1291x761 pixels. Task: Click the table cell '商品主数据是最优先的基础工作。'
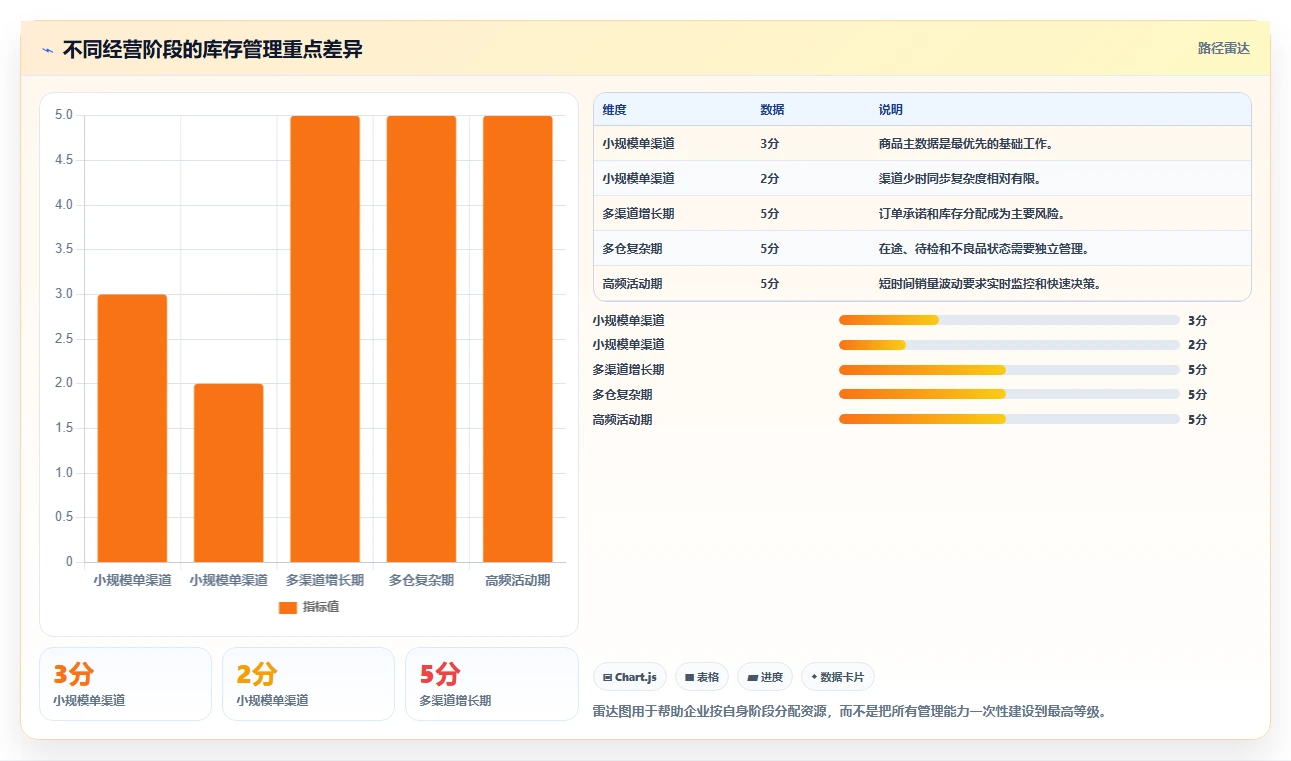[x=966, y=144]
